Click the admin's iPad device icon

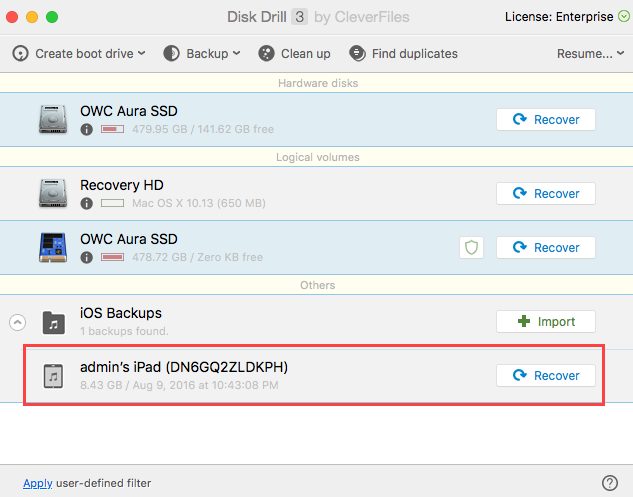coord(53,376)
